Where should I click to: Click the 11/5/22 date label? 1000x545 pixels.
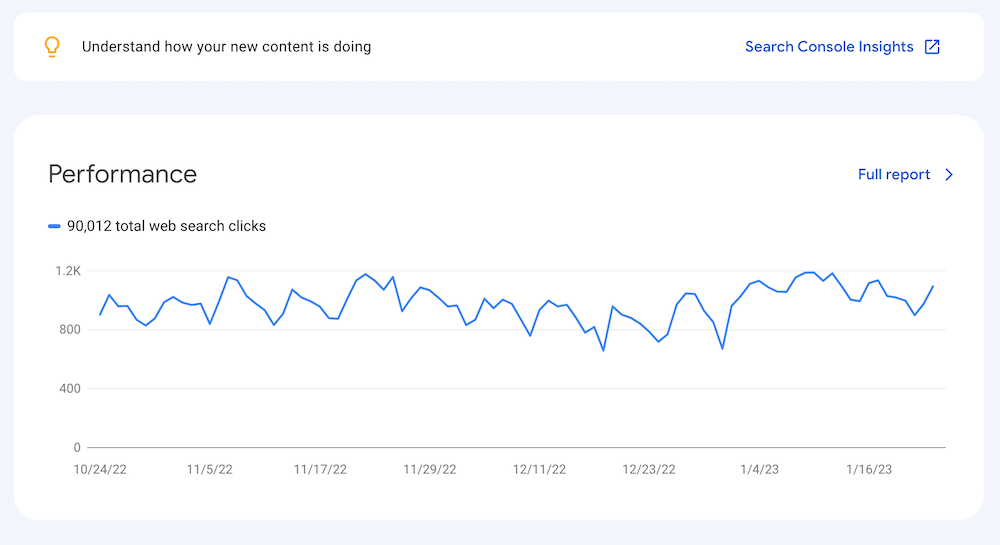(211, 468)
